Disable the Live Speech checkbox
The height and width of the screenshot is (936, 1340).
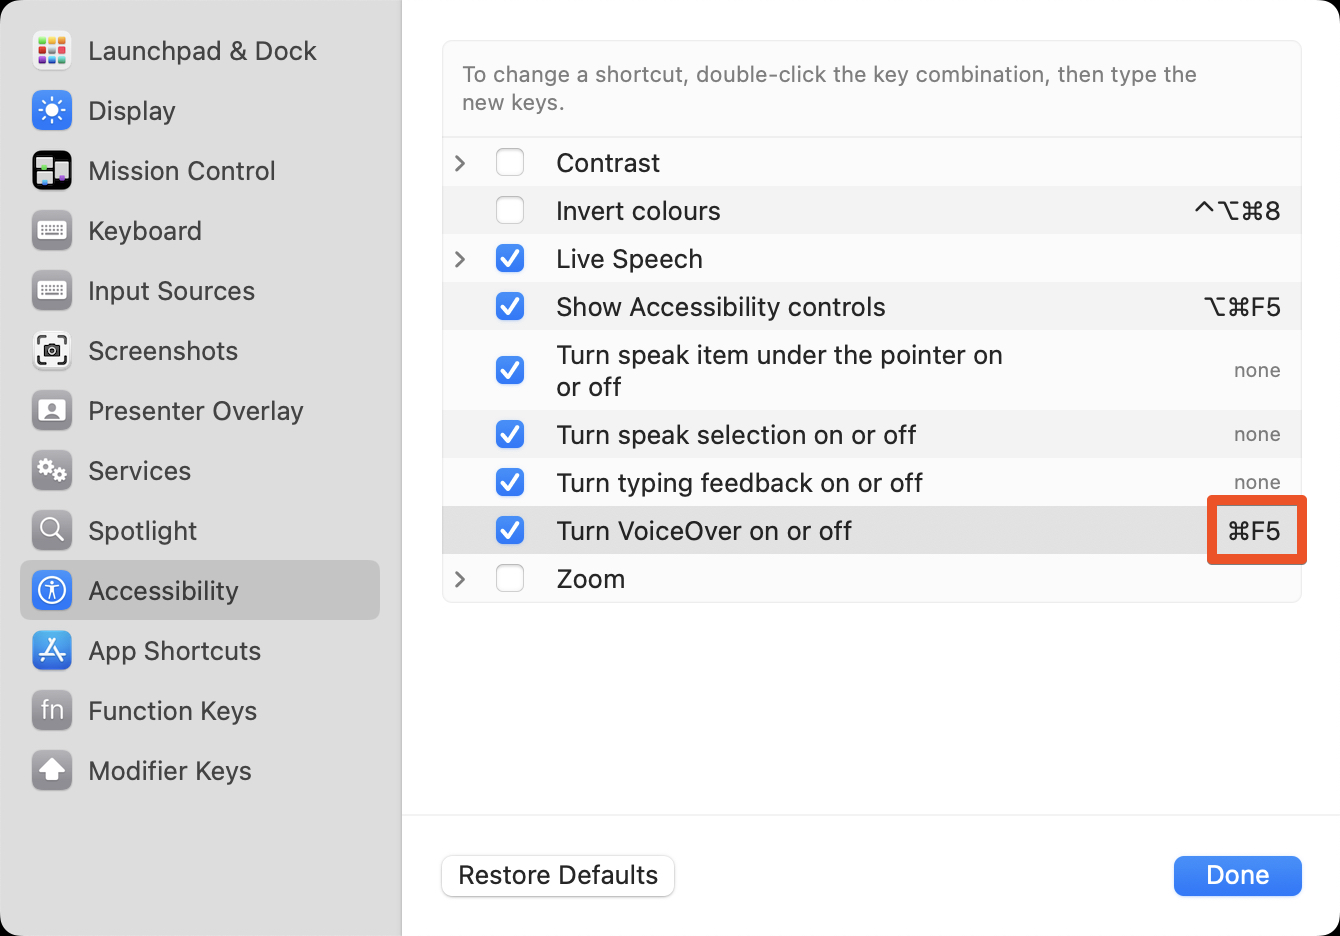(x=510, y=258)
